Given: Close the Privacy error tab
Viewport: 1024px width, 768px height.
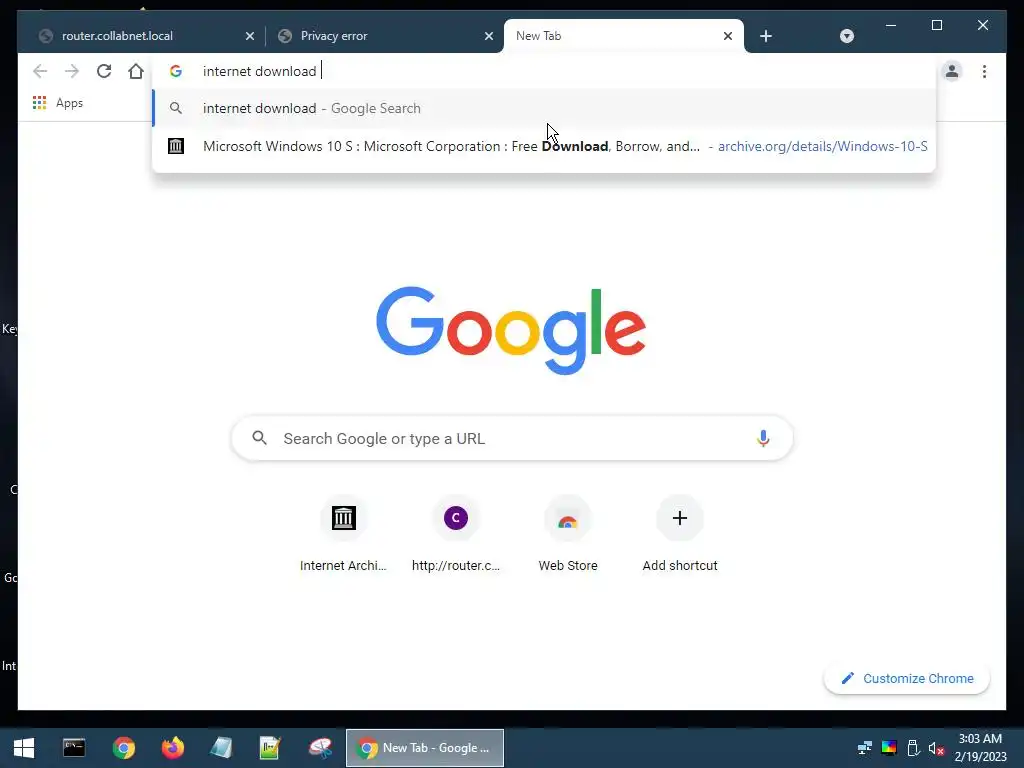Looking at the screenshot, I should (488, 36).
